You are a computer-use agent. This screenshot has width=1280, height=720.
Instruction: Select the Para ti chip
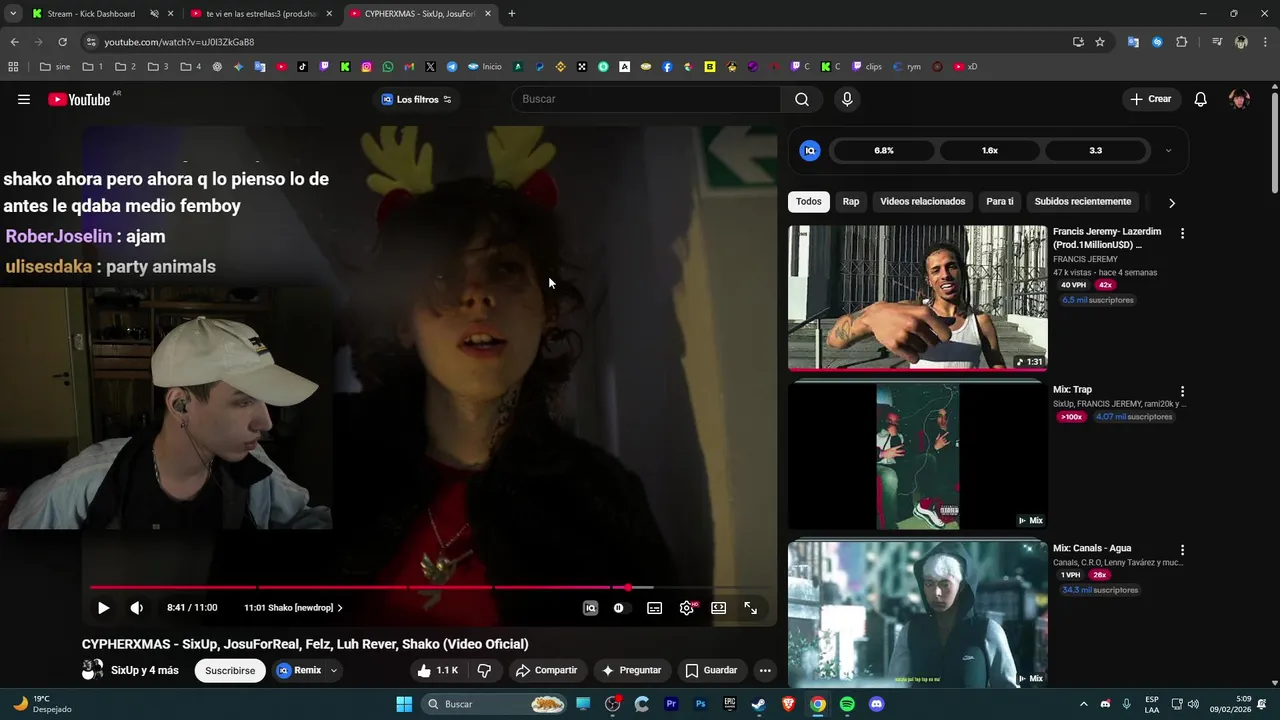pyautogui.click(x=1000, y=202)
